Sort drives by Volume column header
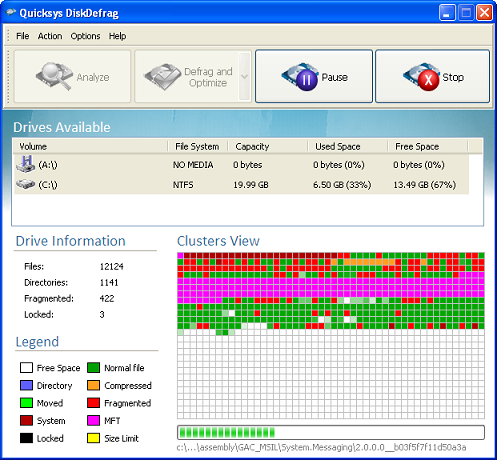The height and width of the screenshot is (460, 497). (x=90, y=146)
